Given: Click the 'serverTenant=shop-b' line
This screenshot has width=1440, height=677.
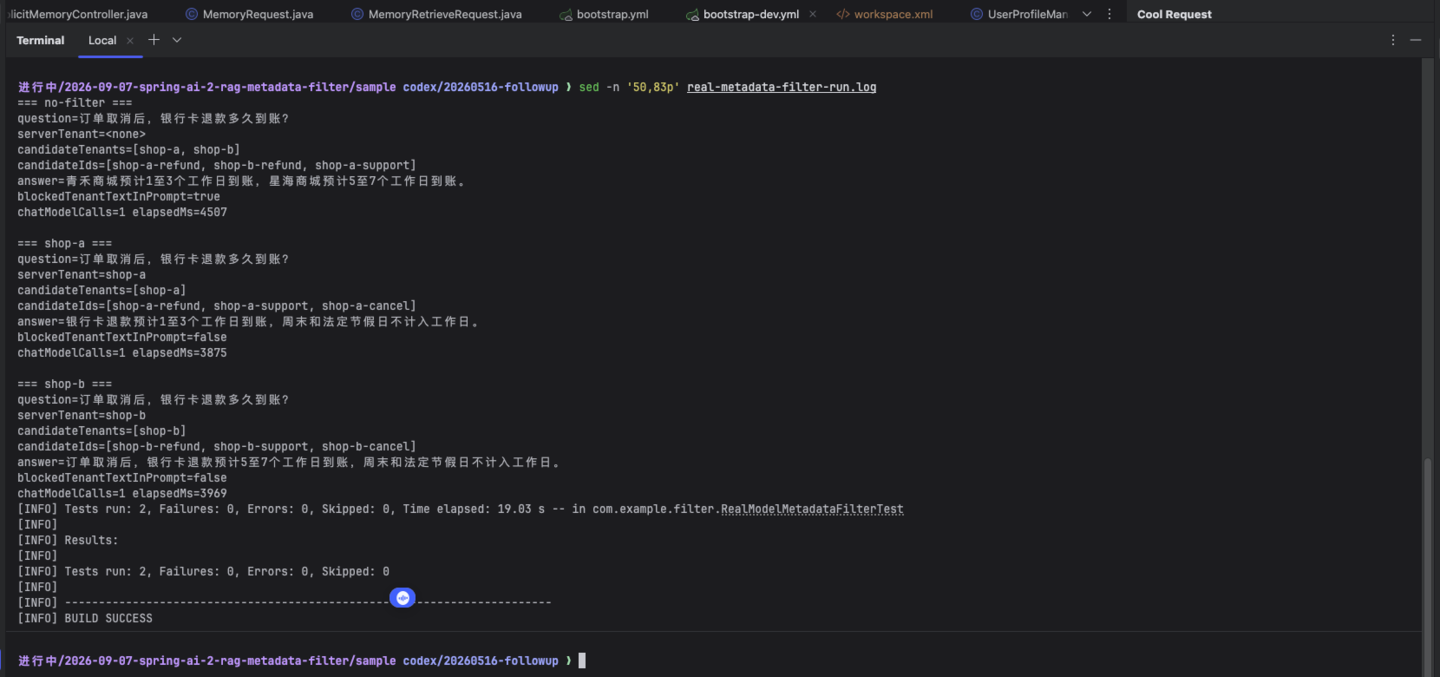Looking at the screenshot, I should pos(81,415).
